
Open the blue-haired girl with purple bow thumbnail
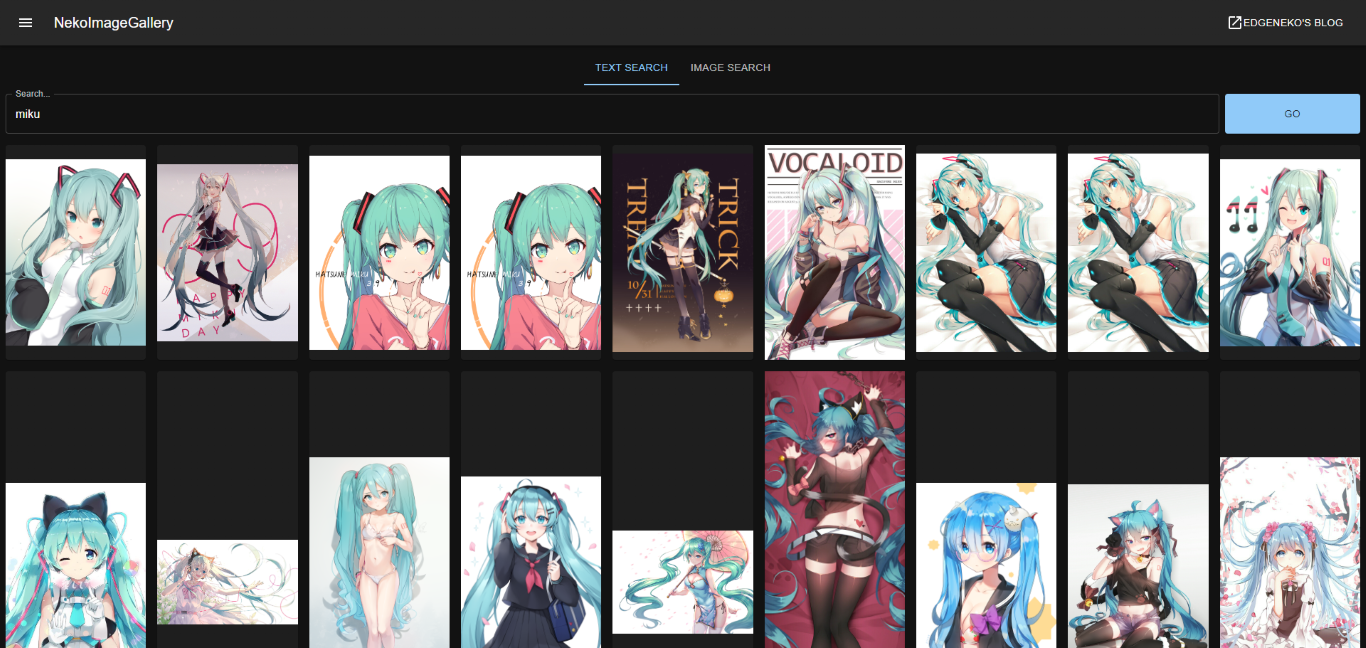[986, 566]
